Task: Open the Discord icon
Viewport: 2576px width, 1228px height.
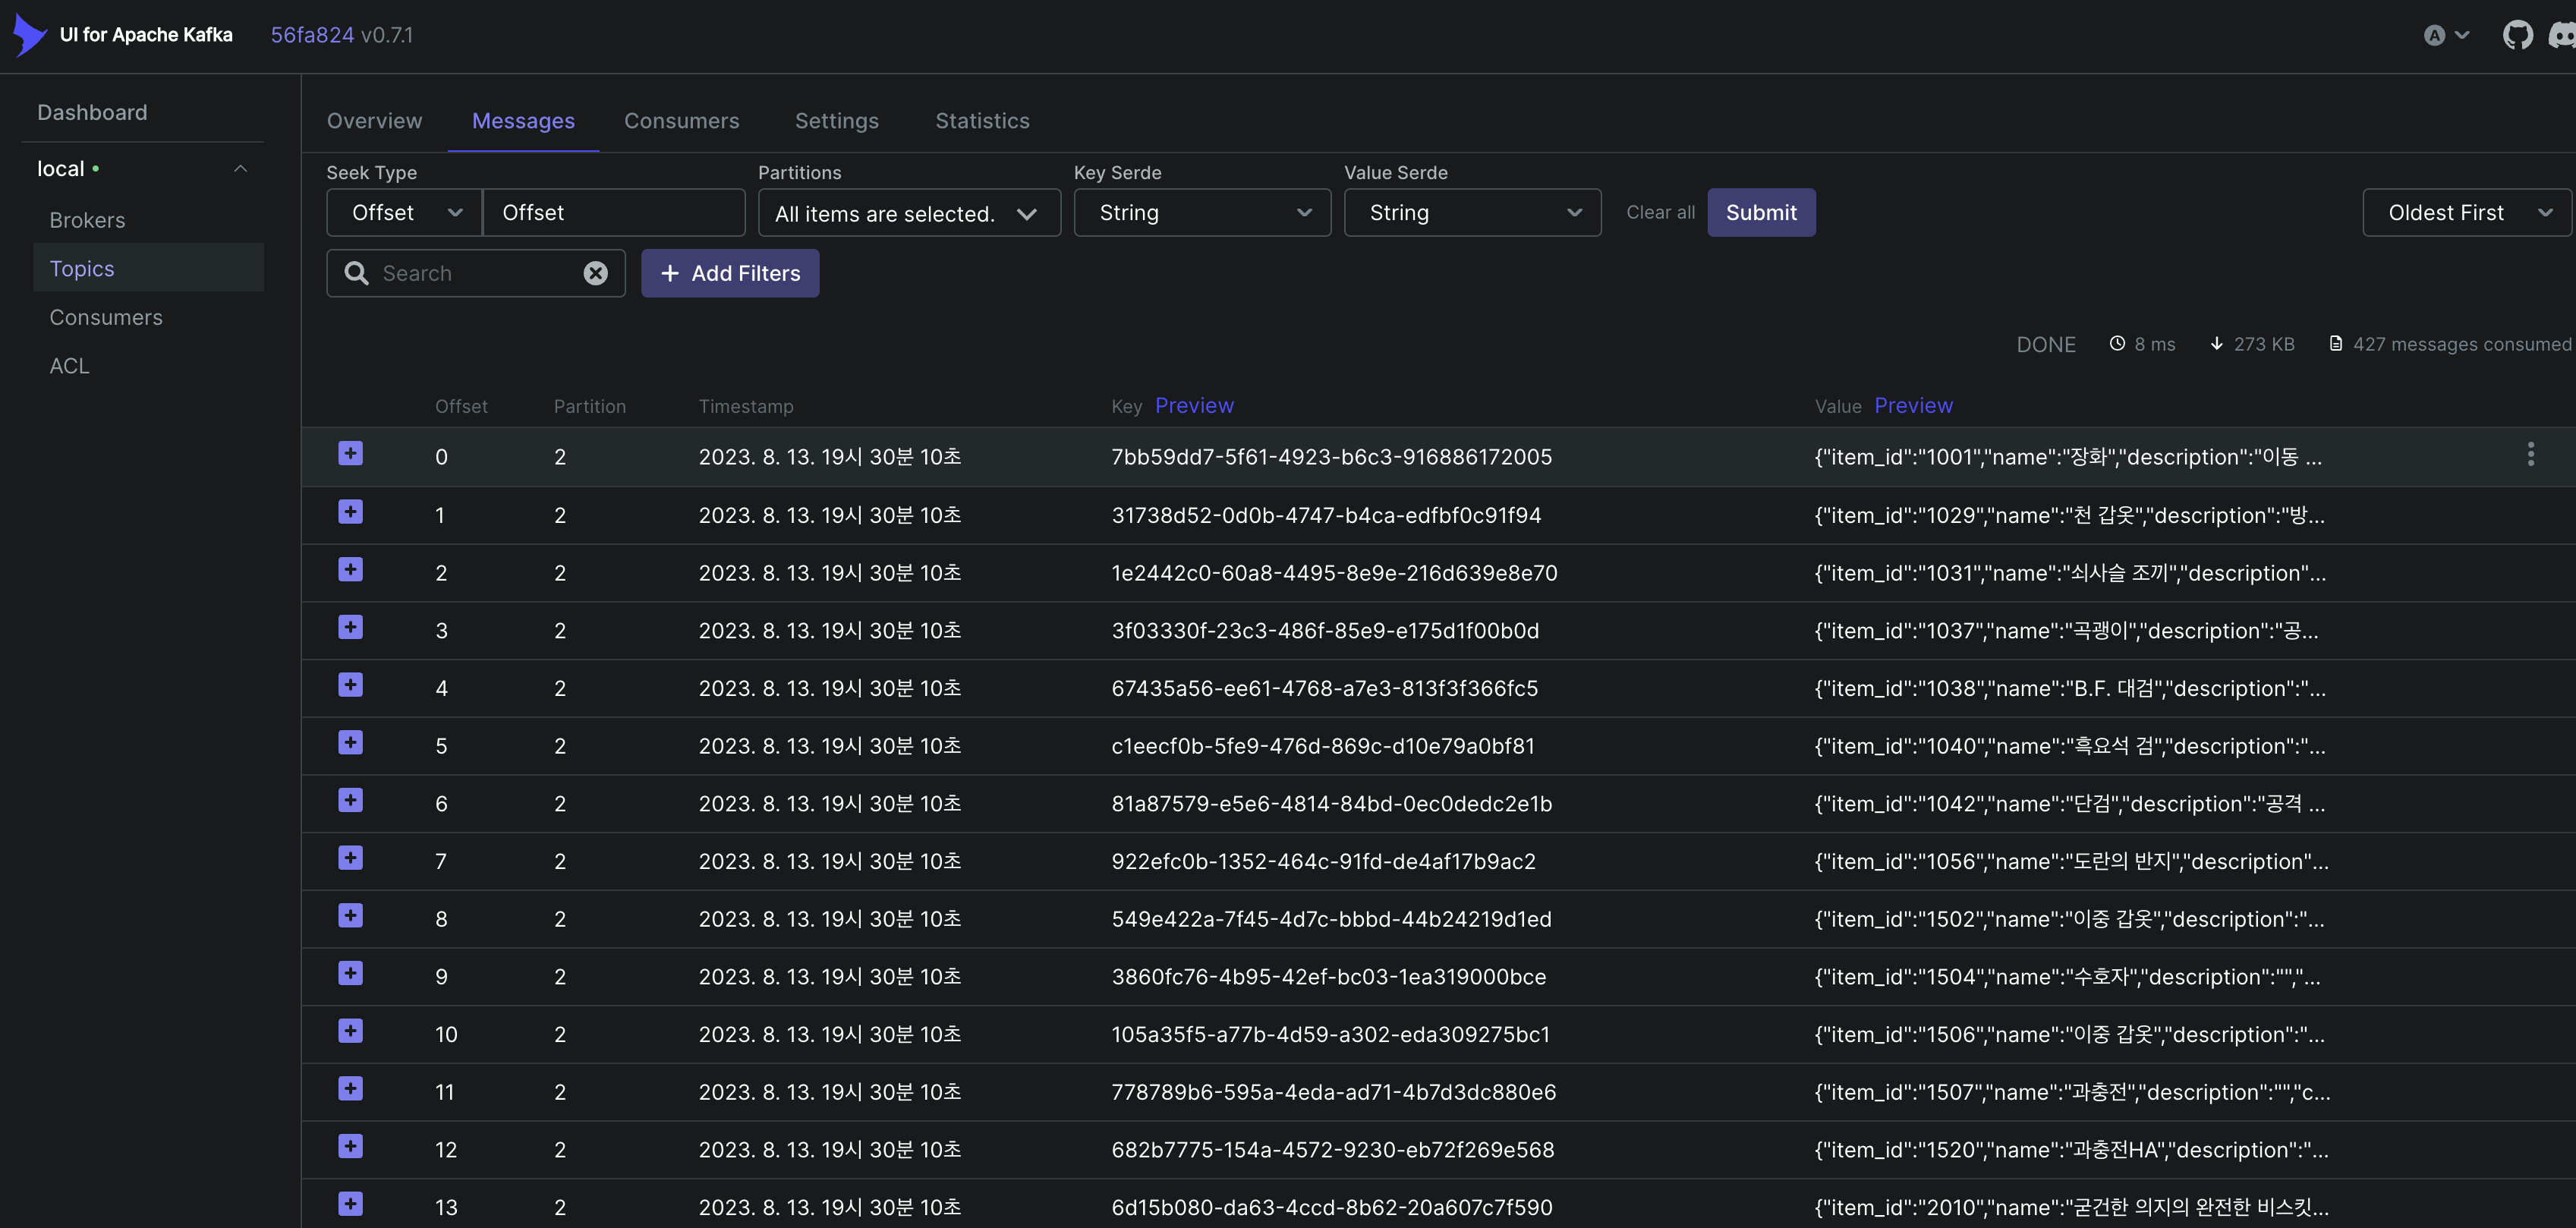Action: [x=2562, y=35]
